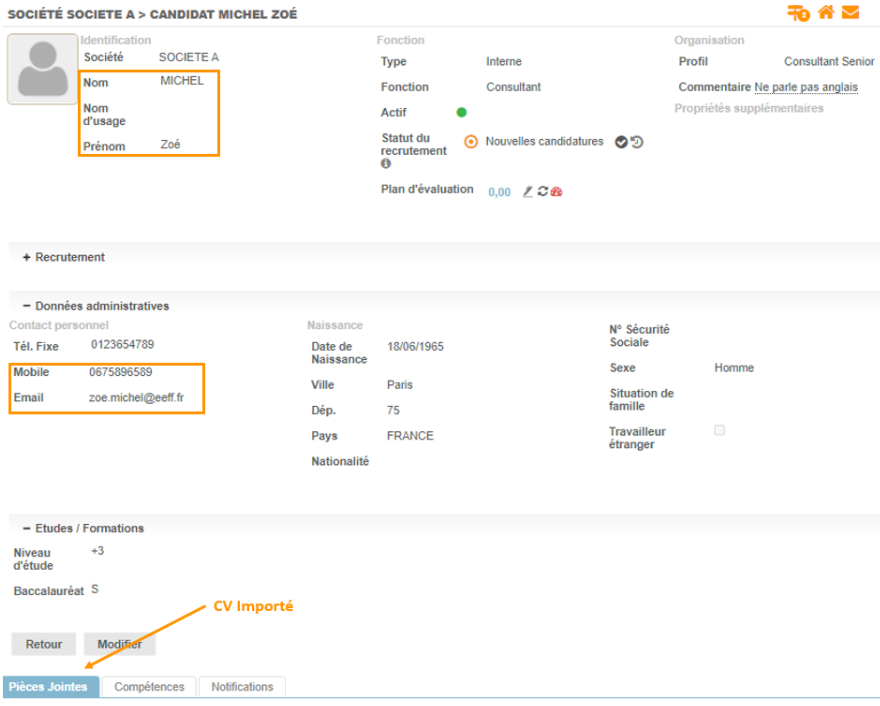The width and height of the screenshot is (880, 706).
Task: Open the Notifications tab
Action: click(242, 687)
